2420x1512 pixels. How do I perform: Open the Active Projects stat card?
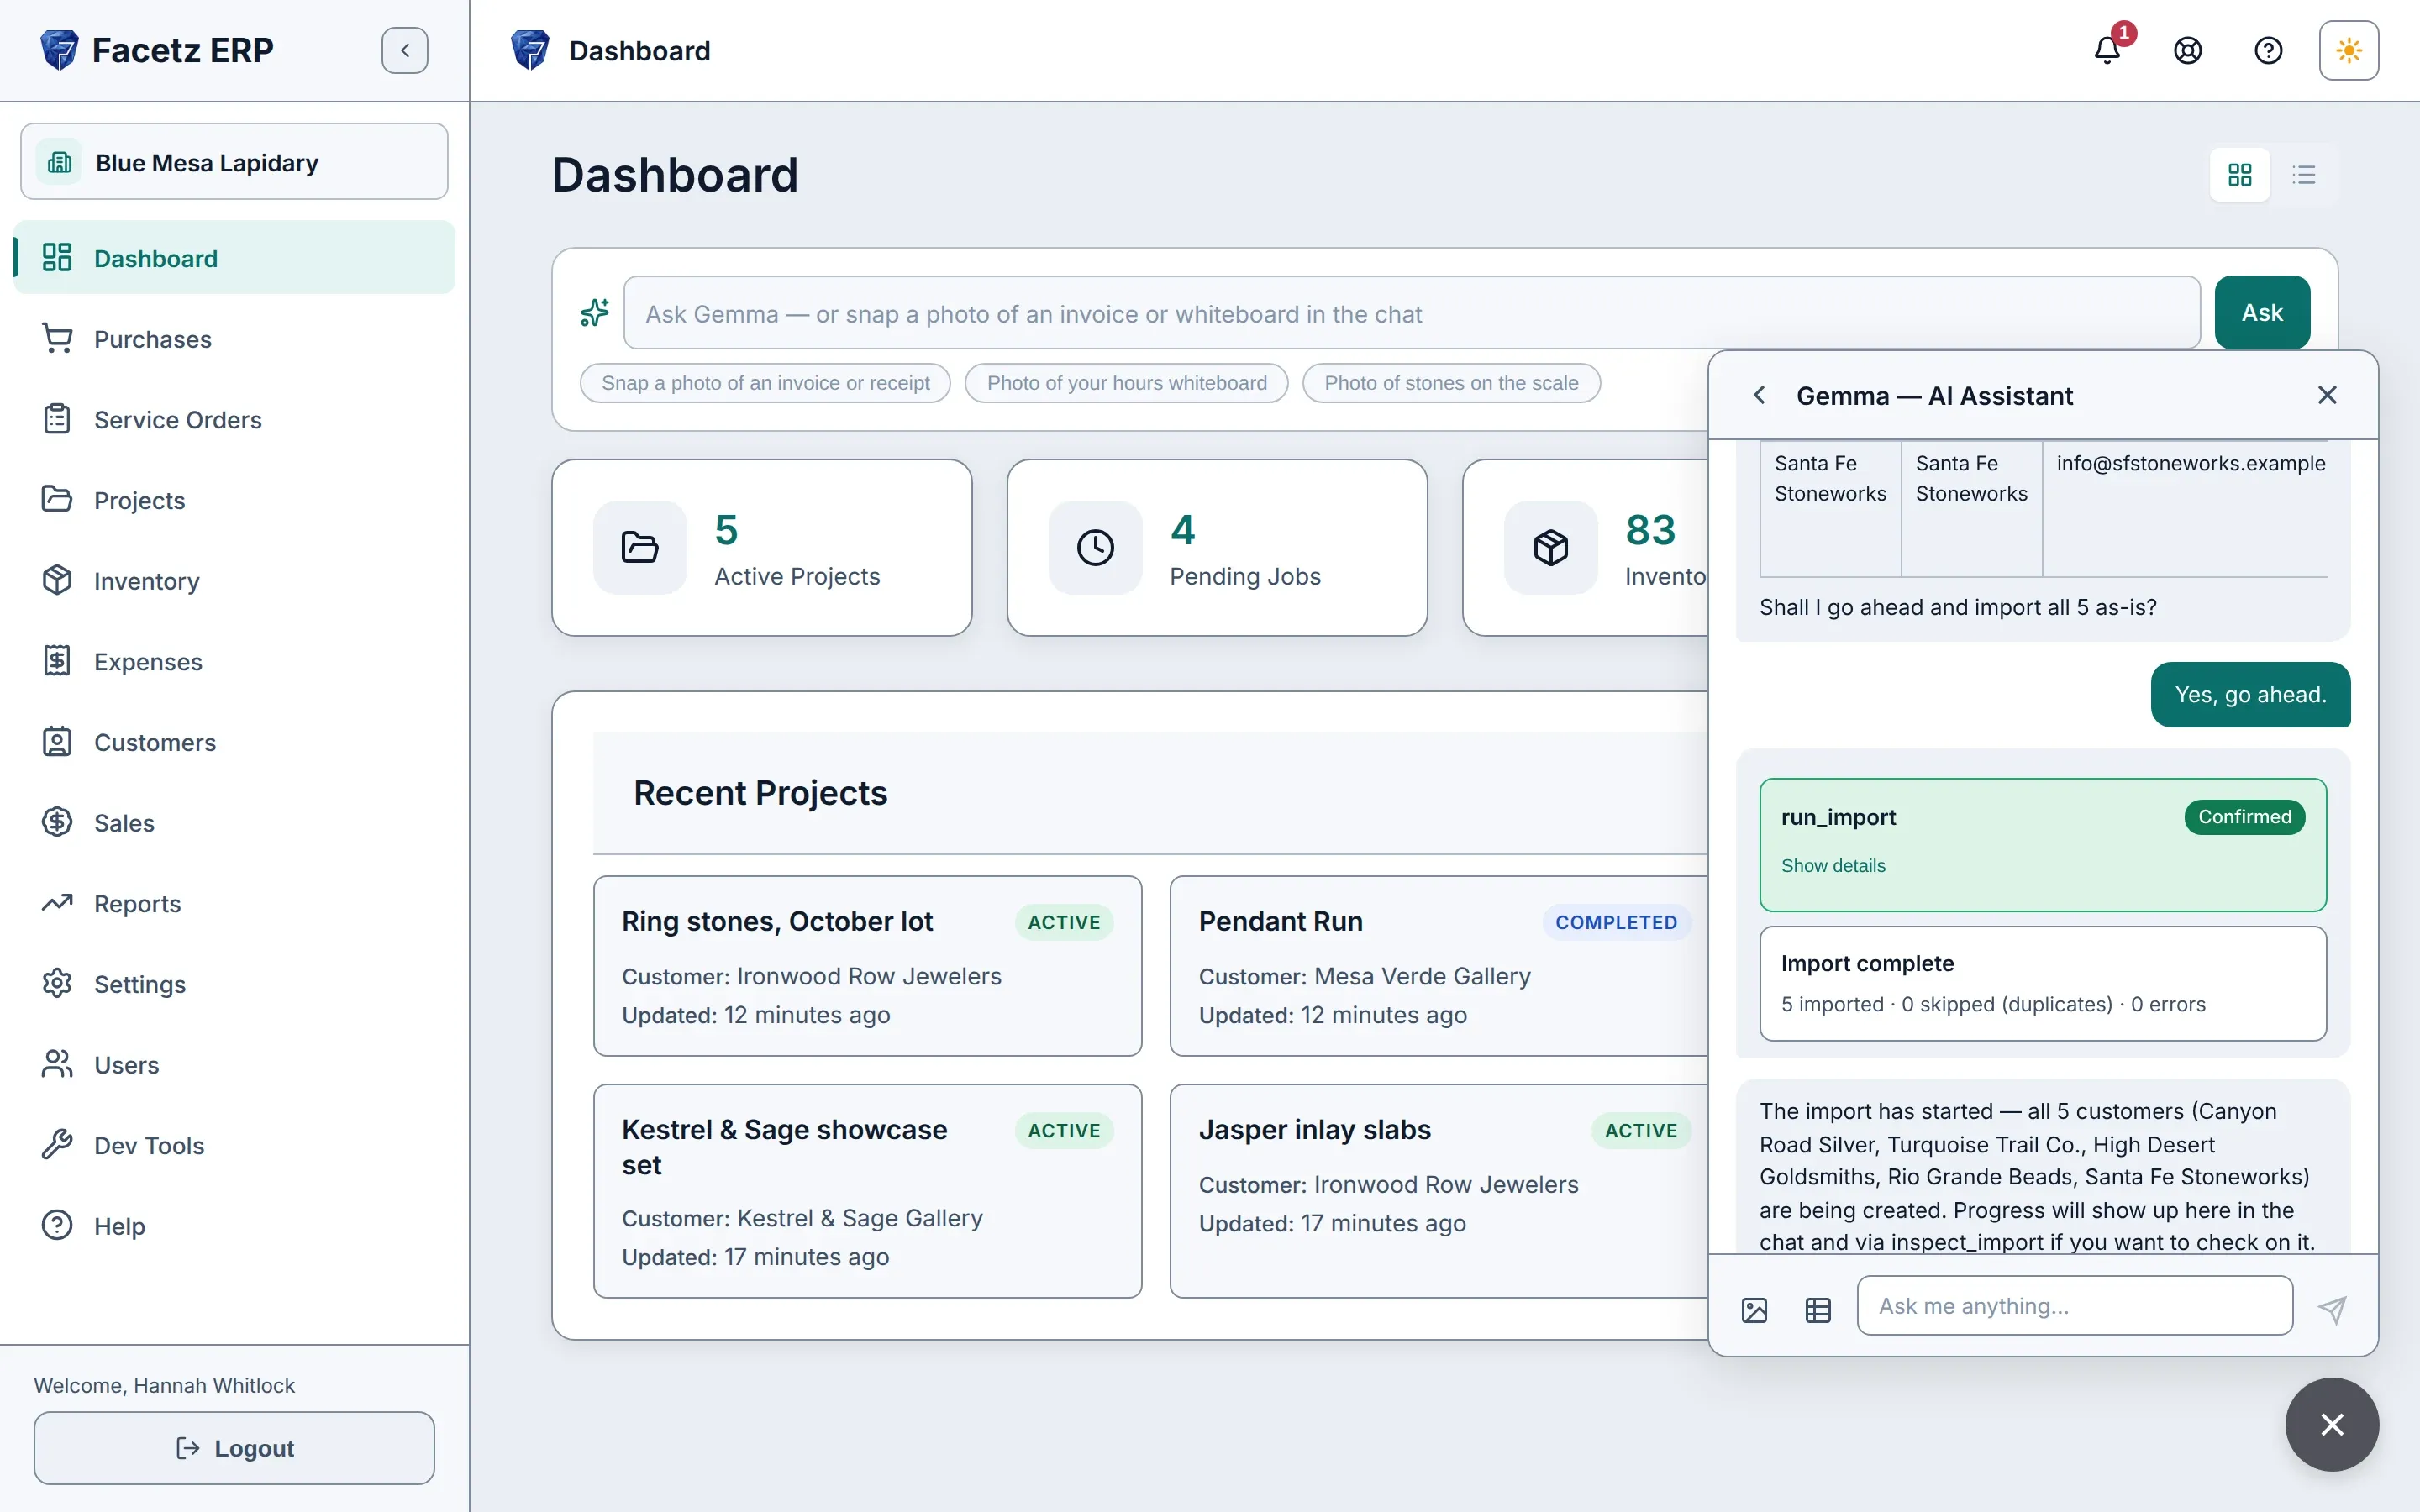click(762, 548)
